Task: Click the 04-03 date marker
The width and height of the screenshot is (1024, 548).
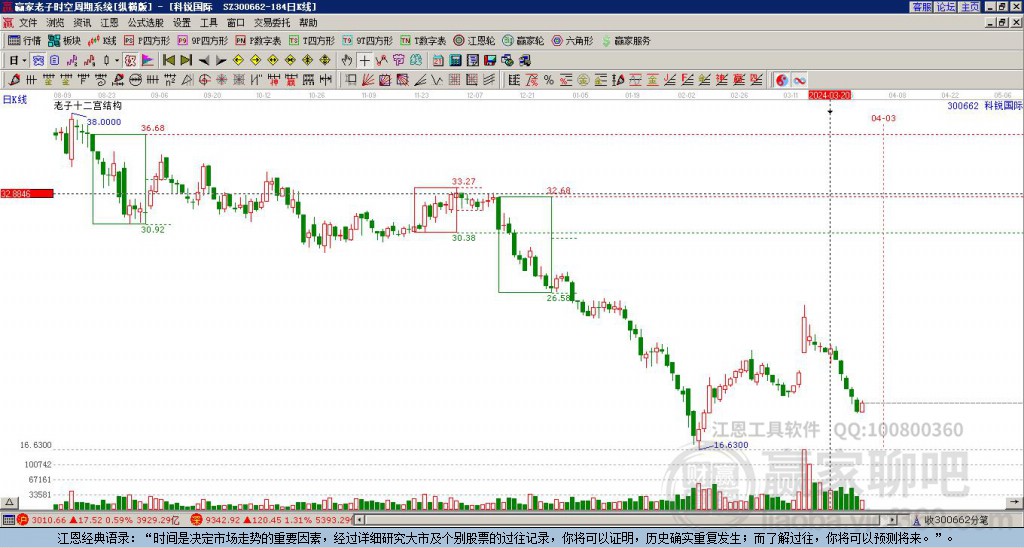Action: [x=883, y=118]
